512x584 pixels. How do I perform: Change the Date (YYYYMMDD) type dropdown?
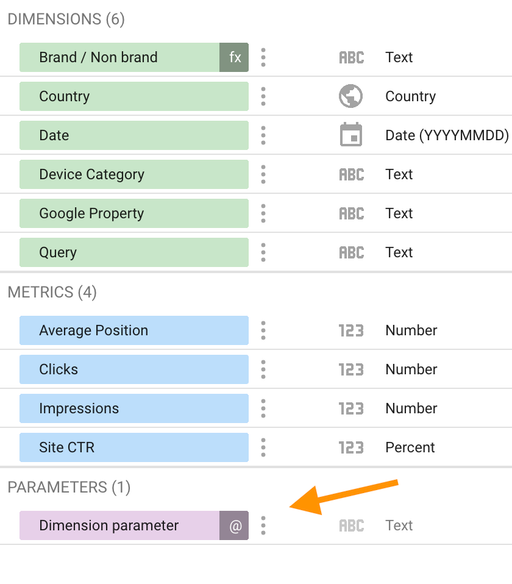coord(447,135)
